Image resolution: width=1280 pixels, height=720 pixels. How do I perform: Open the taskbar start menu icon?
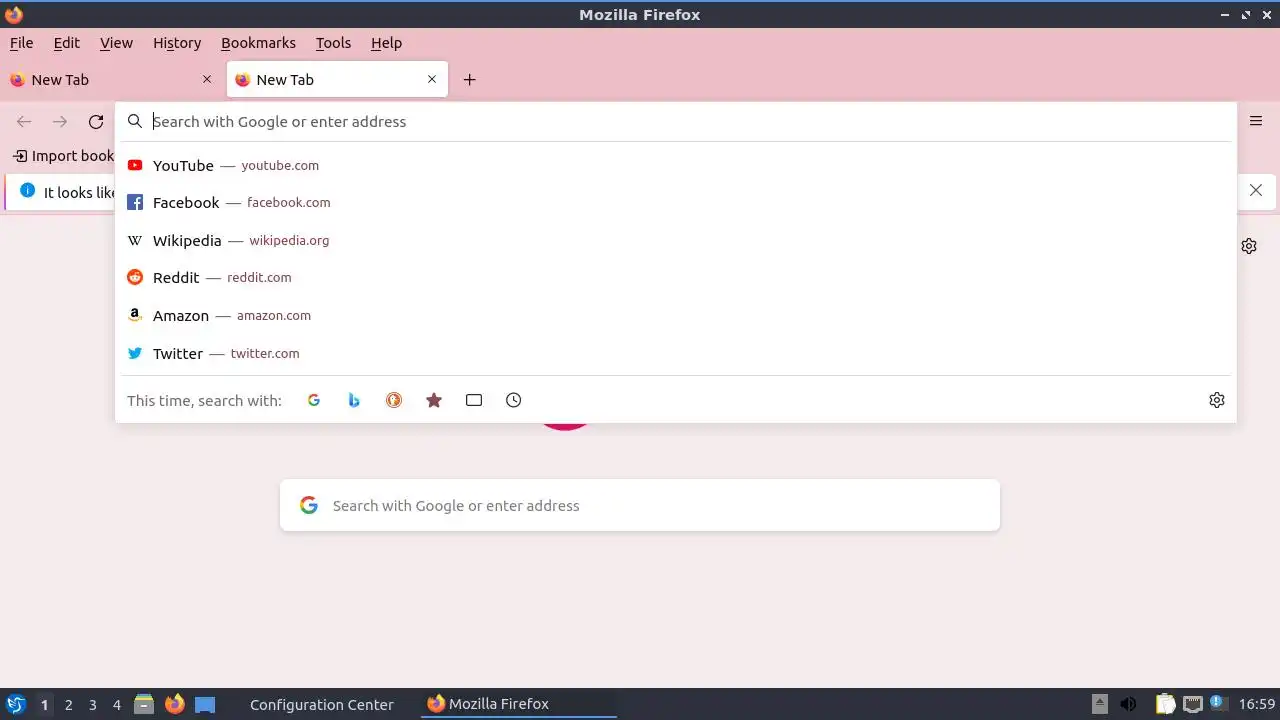point(15,704)
